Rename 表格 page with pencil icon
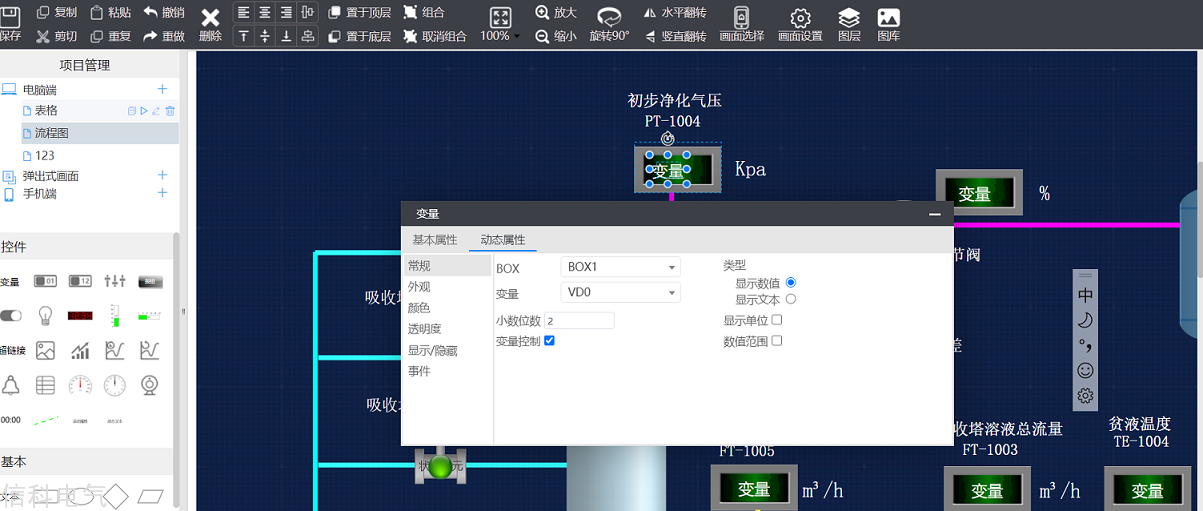This screenshot has width=1203, height=511. click(x=156, y=111)
